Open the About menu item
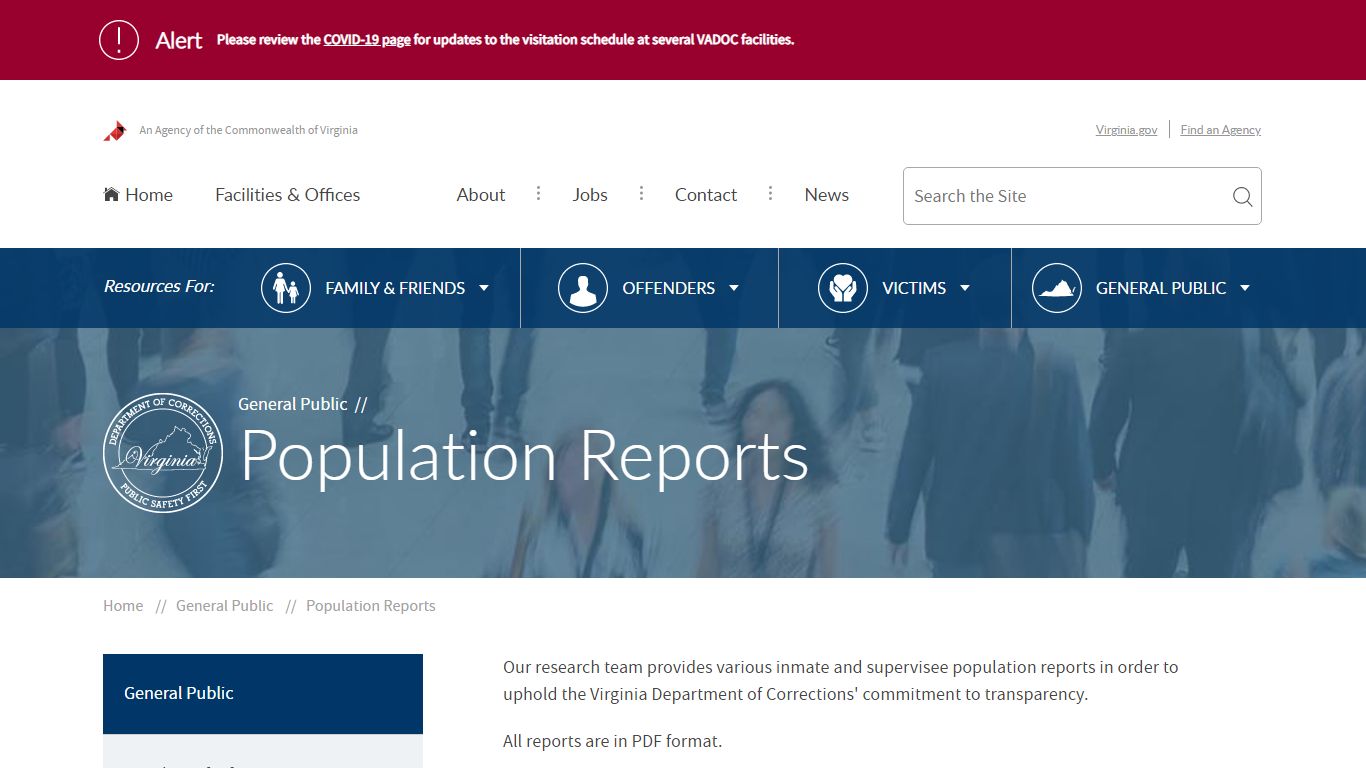Screen dimensions: 1366x768 [x=481, y=195]
